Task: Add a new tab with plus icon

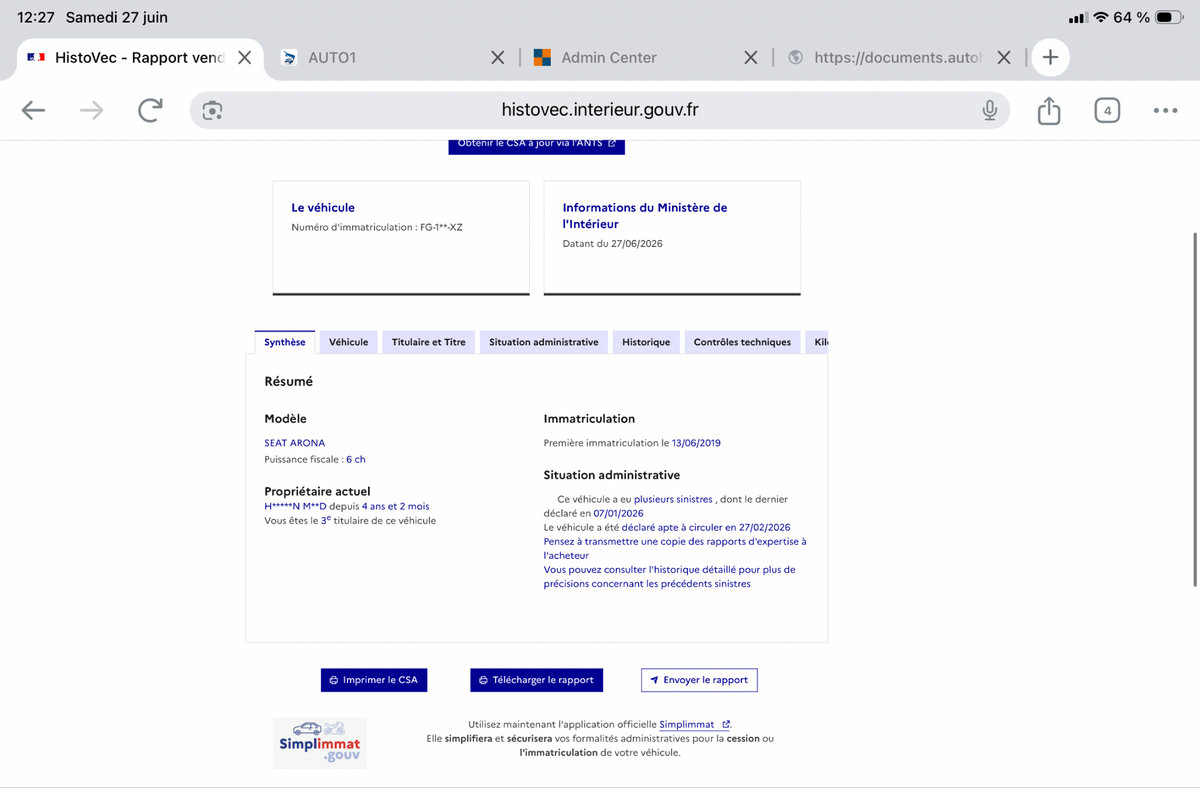Action: tap(1050, 57)
